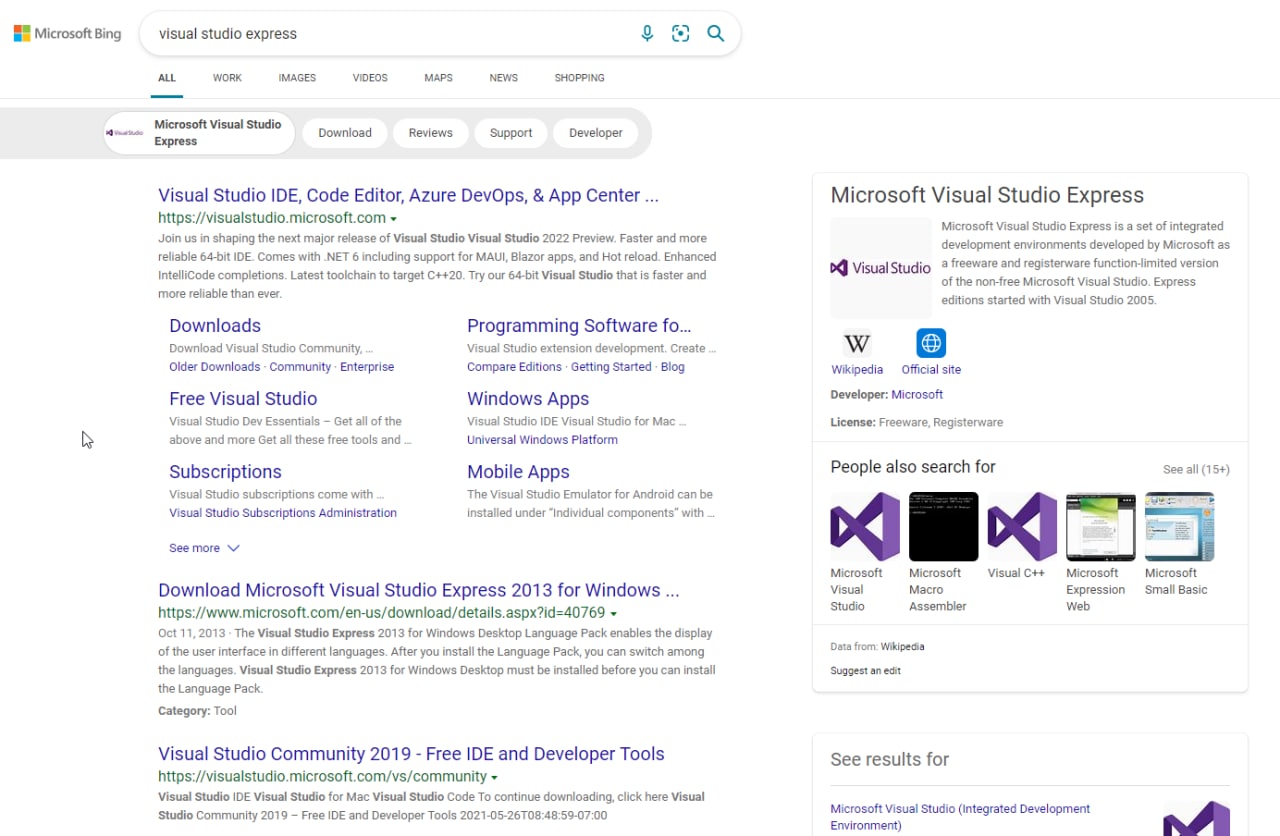This screenshot has width=1280, height=836.
Task: Open Free Visual Studio sitelink
Action: (x=243, y=399)
